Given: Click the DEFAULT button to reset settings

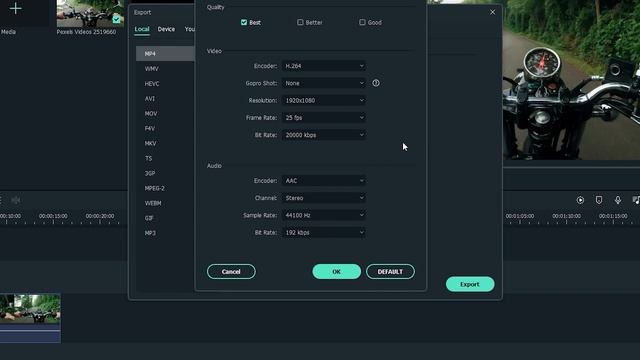Looking at the screenshot, I should (x=390, y=271).
